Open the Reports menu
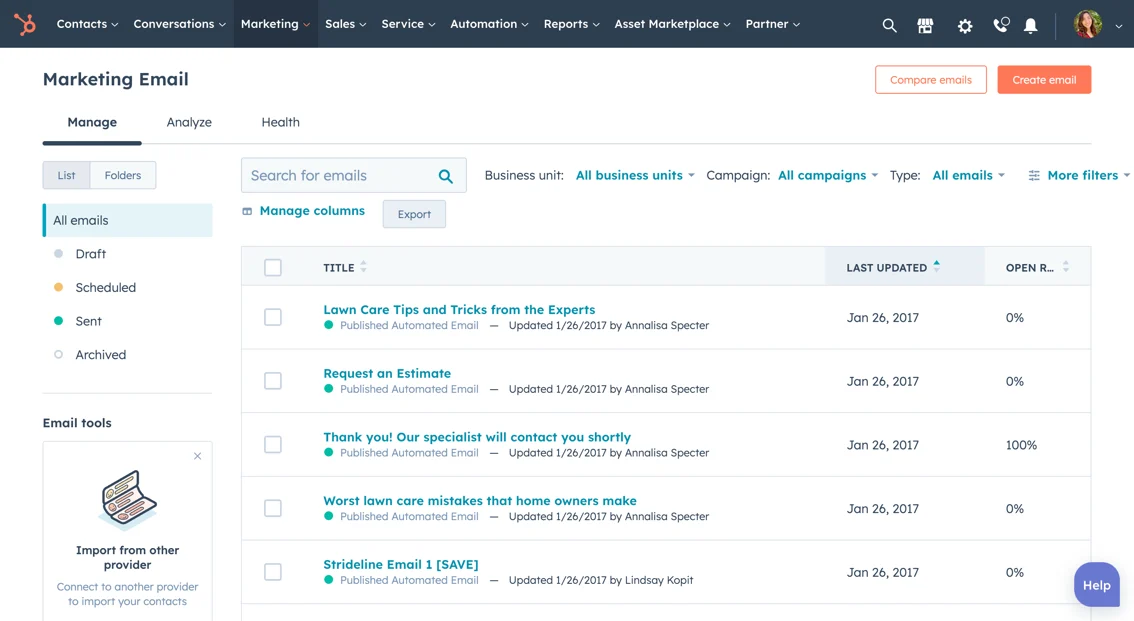The height and width of the screenshot is (621, 1134). [x=571, y=24]
